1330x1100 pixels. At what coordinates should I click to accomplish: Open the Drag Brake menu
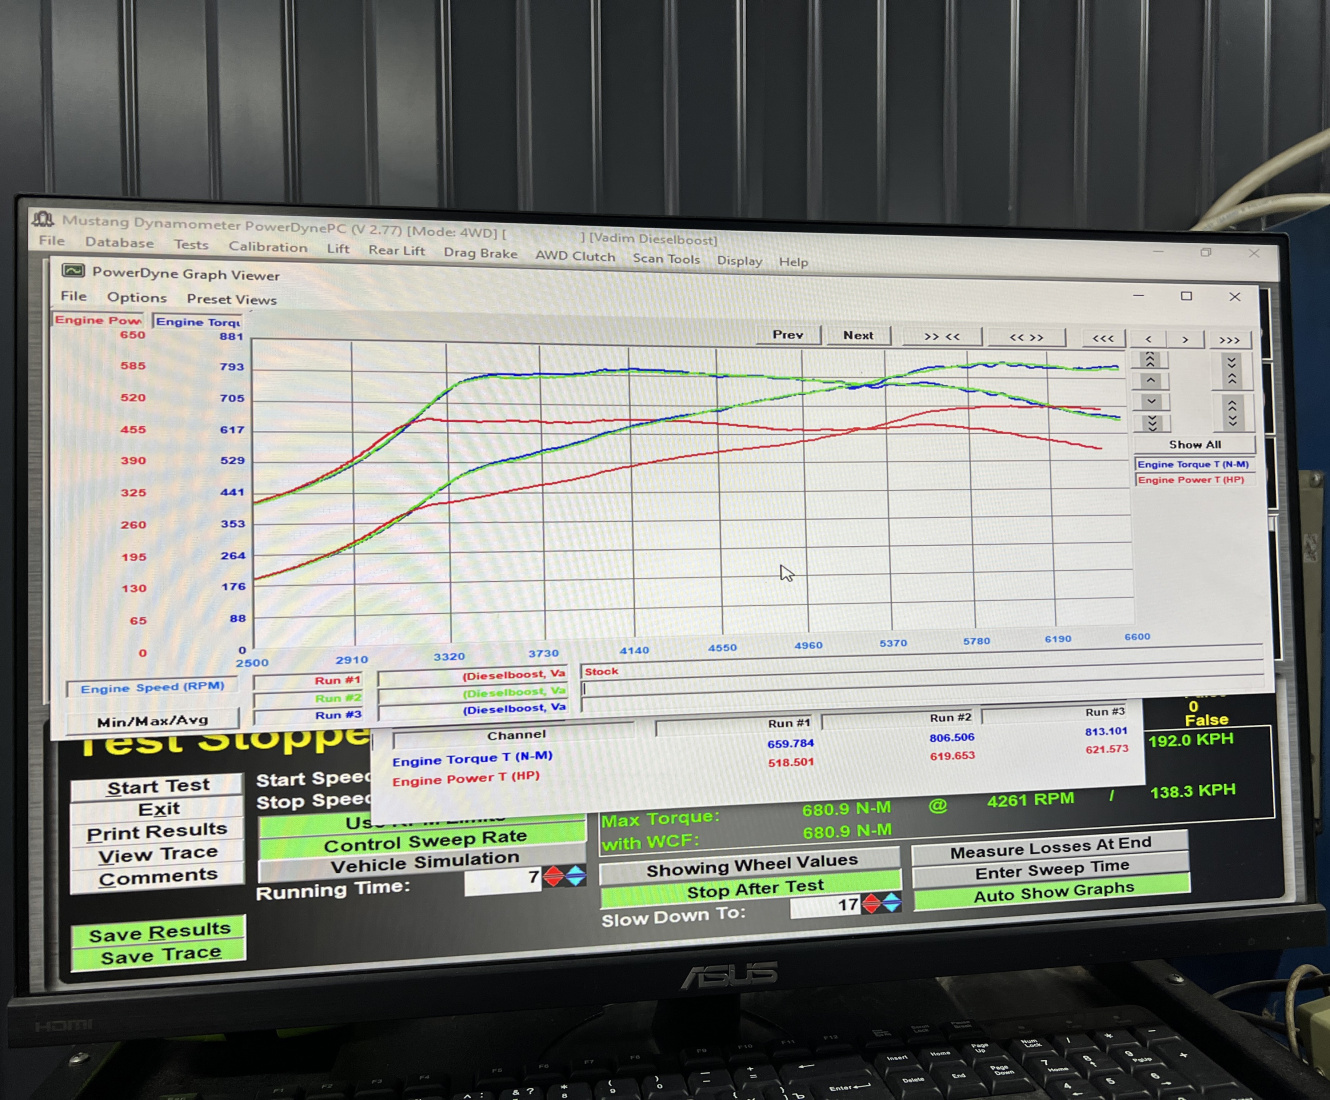pyautogui.click(x=480, y=253)
